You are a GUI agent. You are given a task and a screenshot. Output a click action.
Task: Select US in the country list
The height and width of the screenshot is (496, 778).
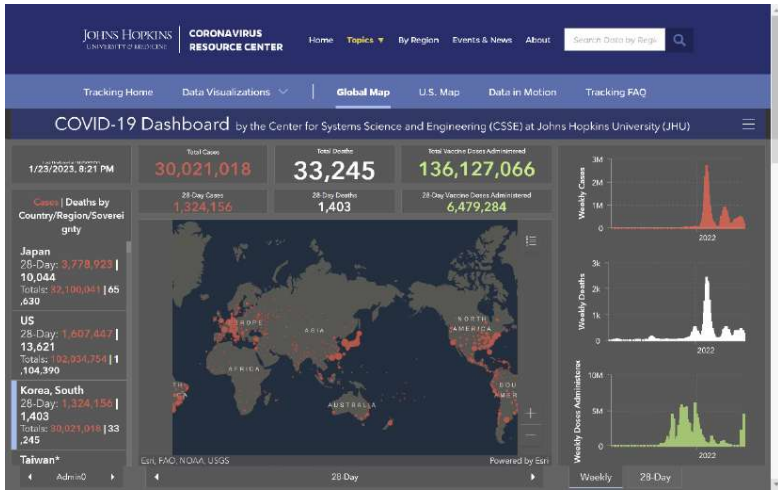click(69, 345)
